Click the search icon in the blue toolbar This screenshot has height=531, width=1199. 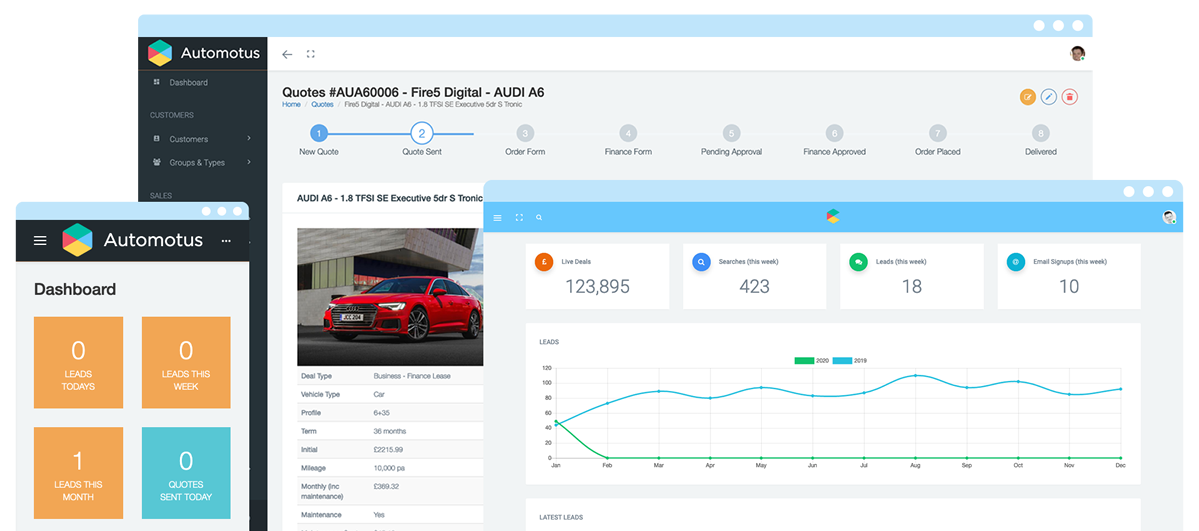click(x=539, y=217)
